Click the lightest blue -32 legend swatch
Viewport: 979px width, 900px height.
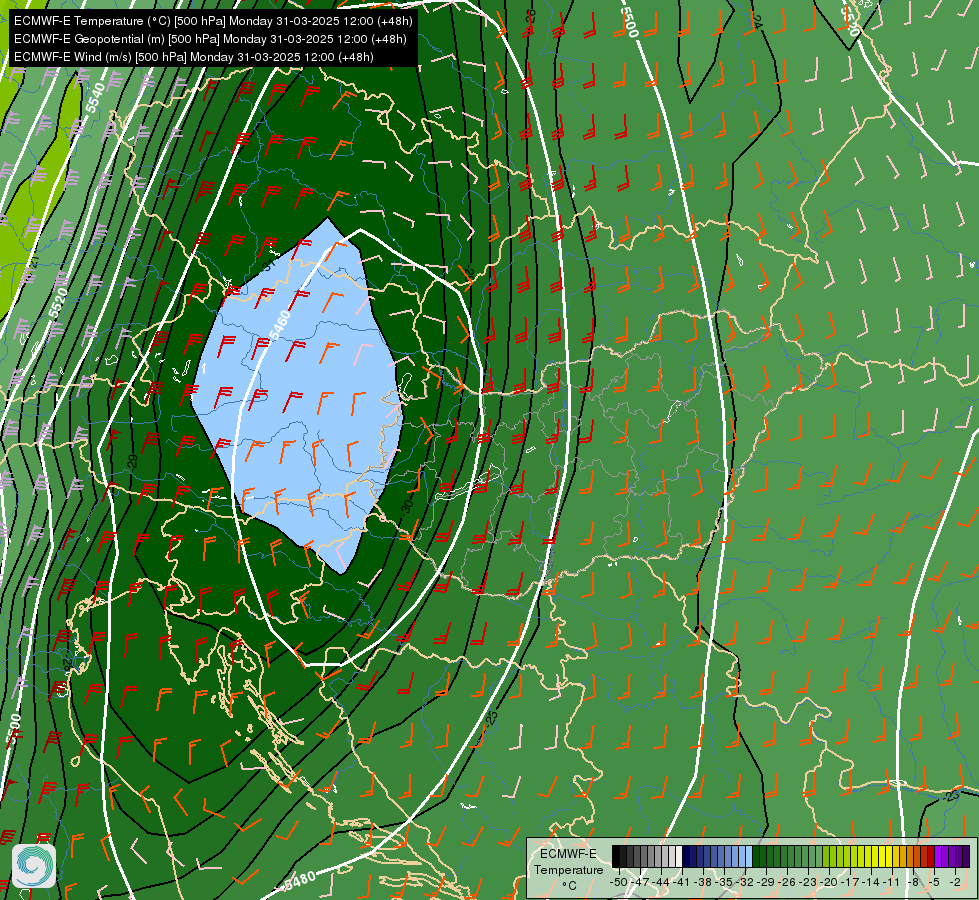pyautogui.click(x=749, y=856)
